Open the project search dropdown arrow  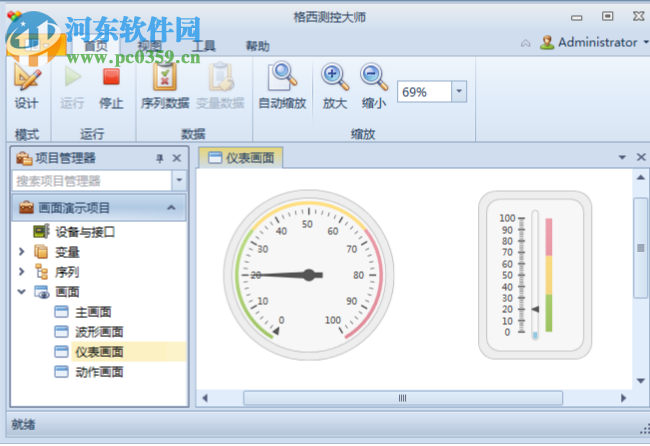click(179, 180)
